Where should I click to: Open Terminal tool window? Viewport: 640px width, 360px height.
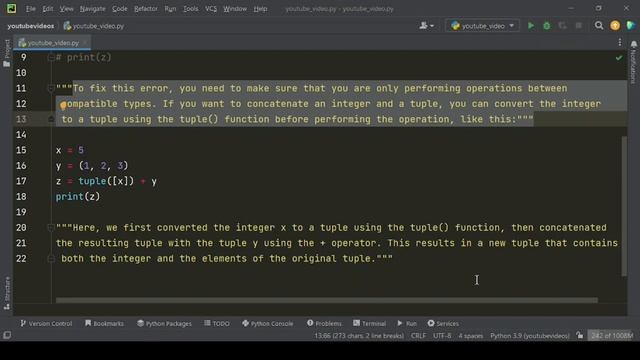tap(369, 323)
